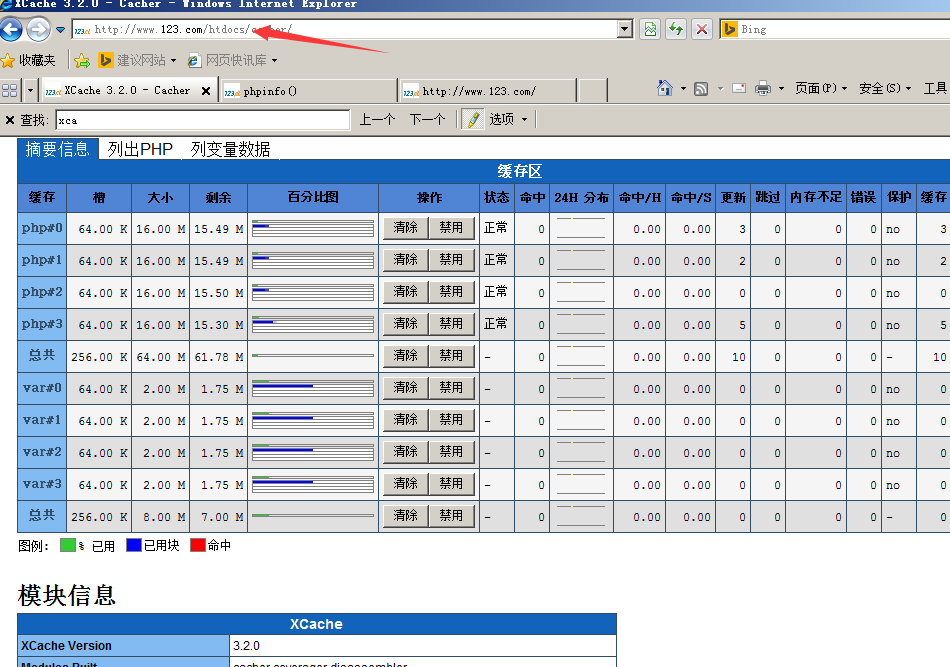Click the Read Mail icon

tap(739, 88)
